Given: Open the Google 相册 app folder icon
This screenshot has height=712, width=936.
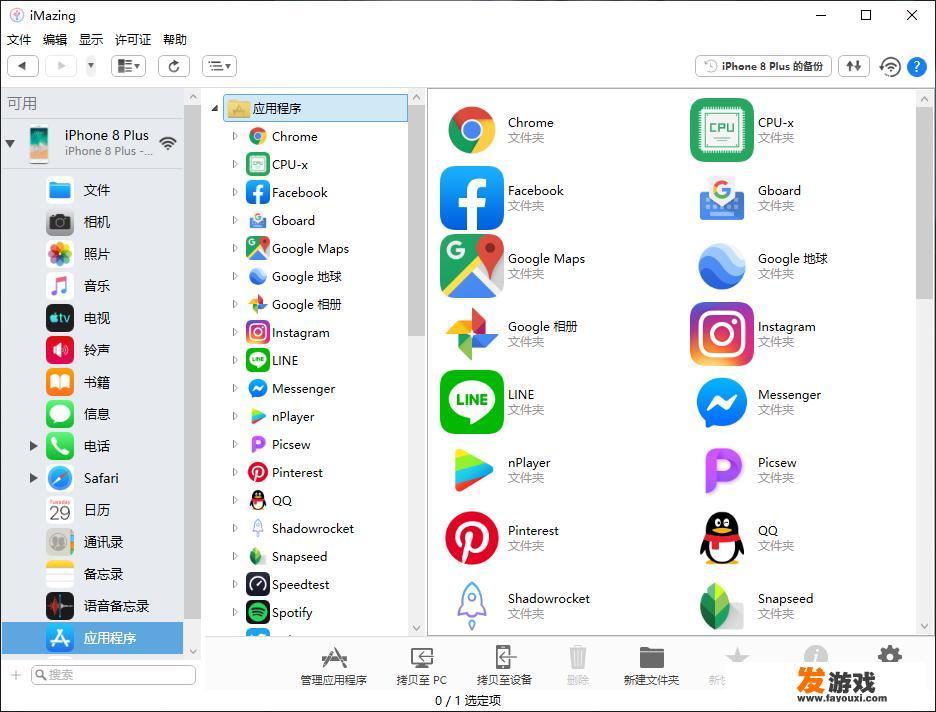Looking at the screenshot, I should tap(472, 334).
